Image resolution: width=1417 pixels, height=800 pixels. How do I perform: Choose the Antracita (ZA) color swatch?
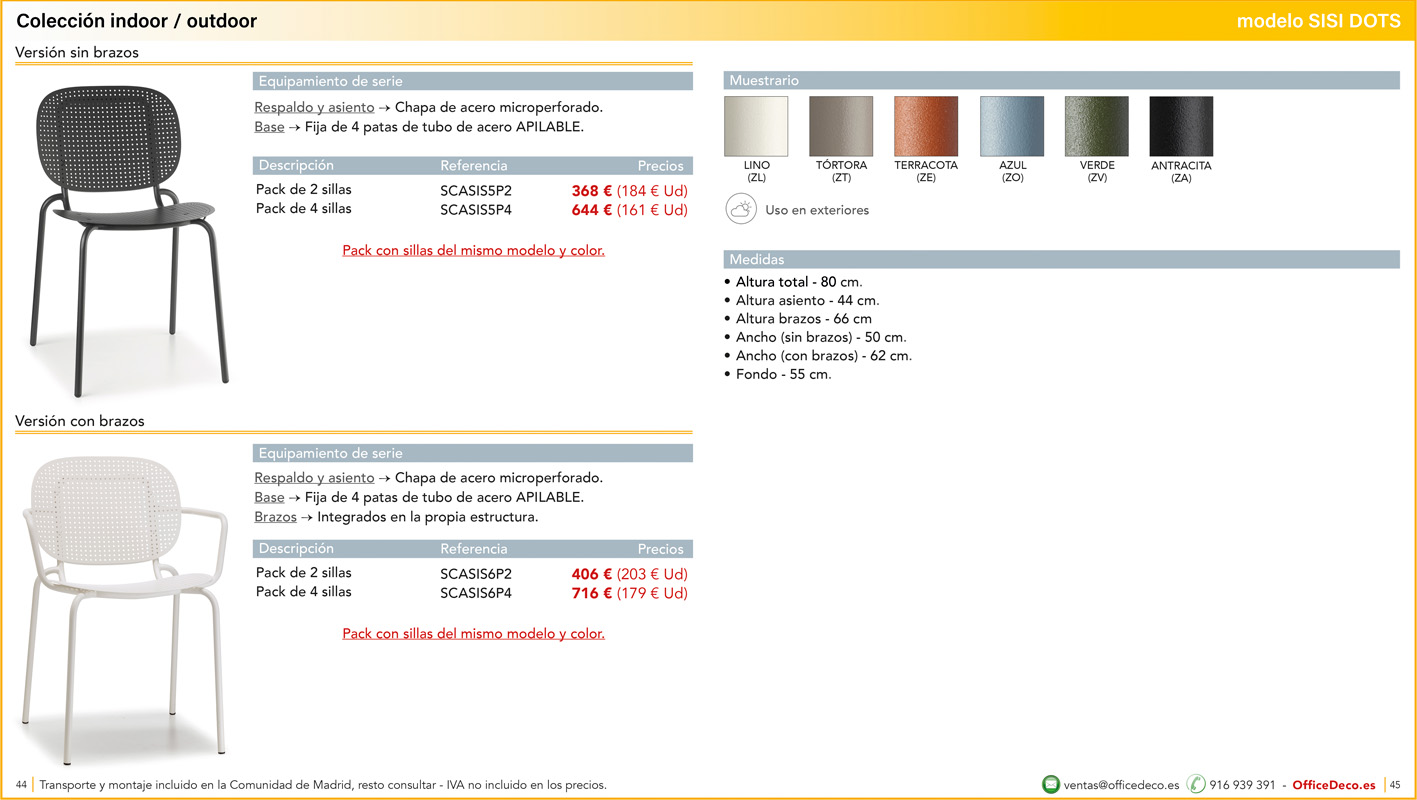[1181, 127]
